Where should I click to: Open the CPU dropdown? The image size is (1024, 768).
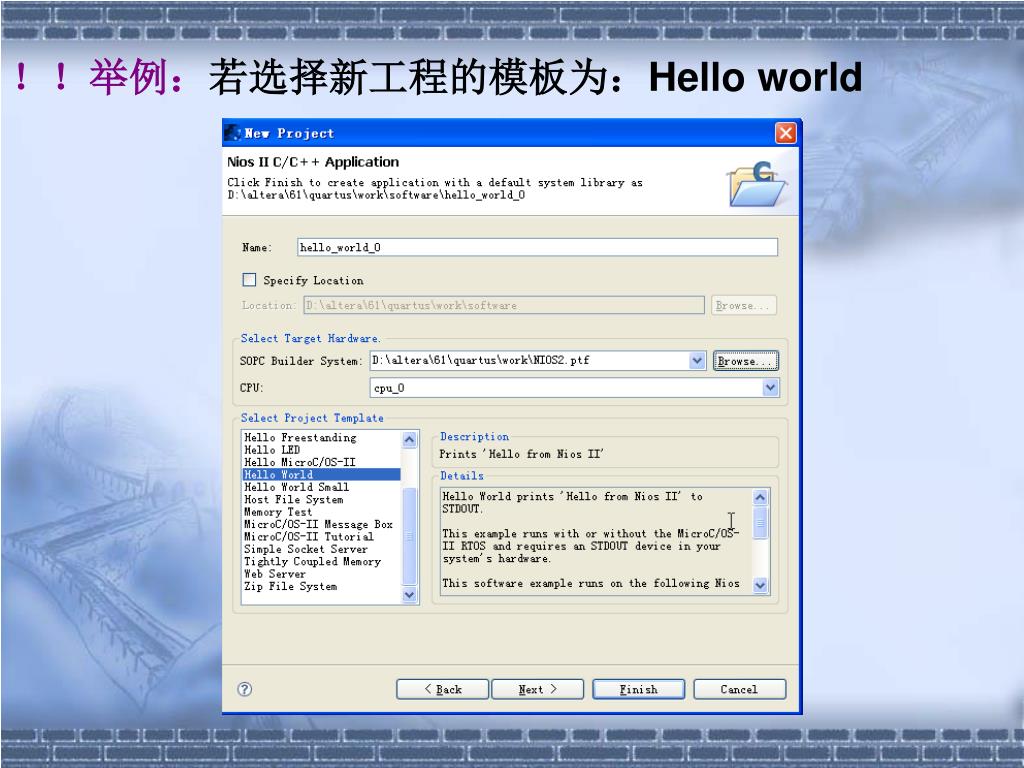point(771,388)
